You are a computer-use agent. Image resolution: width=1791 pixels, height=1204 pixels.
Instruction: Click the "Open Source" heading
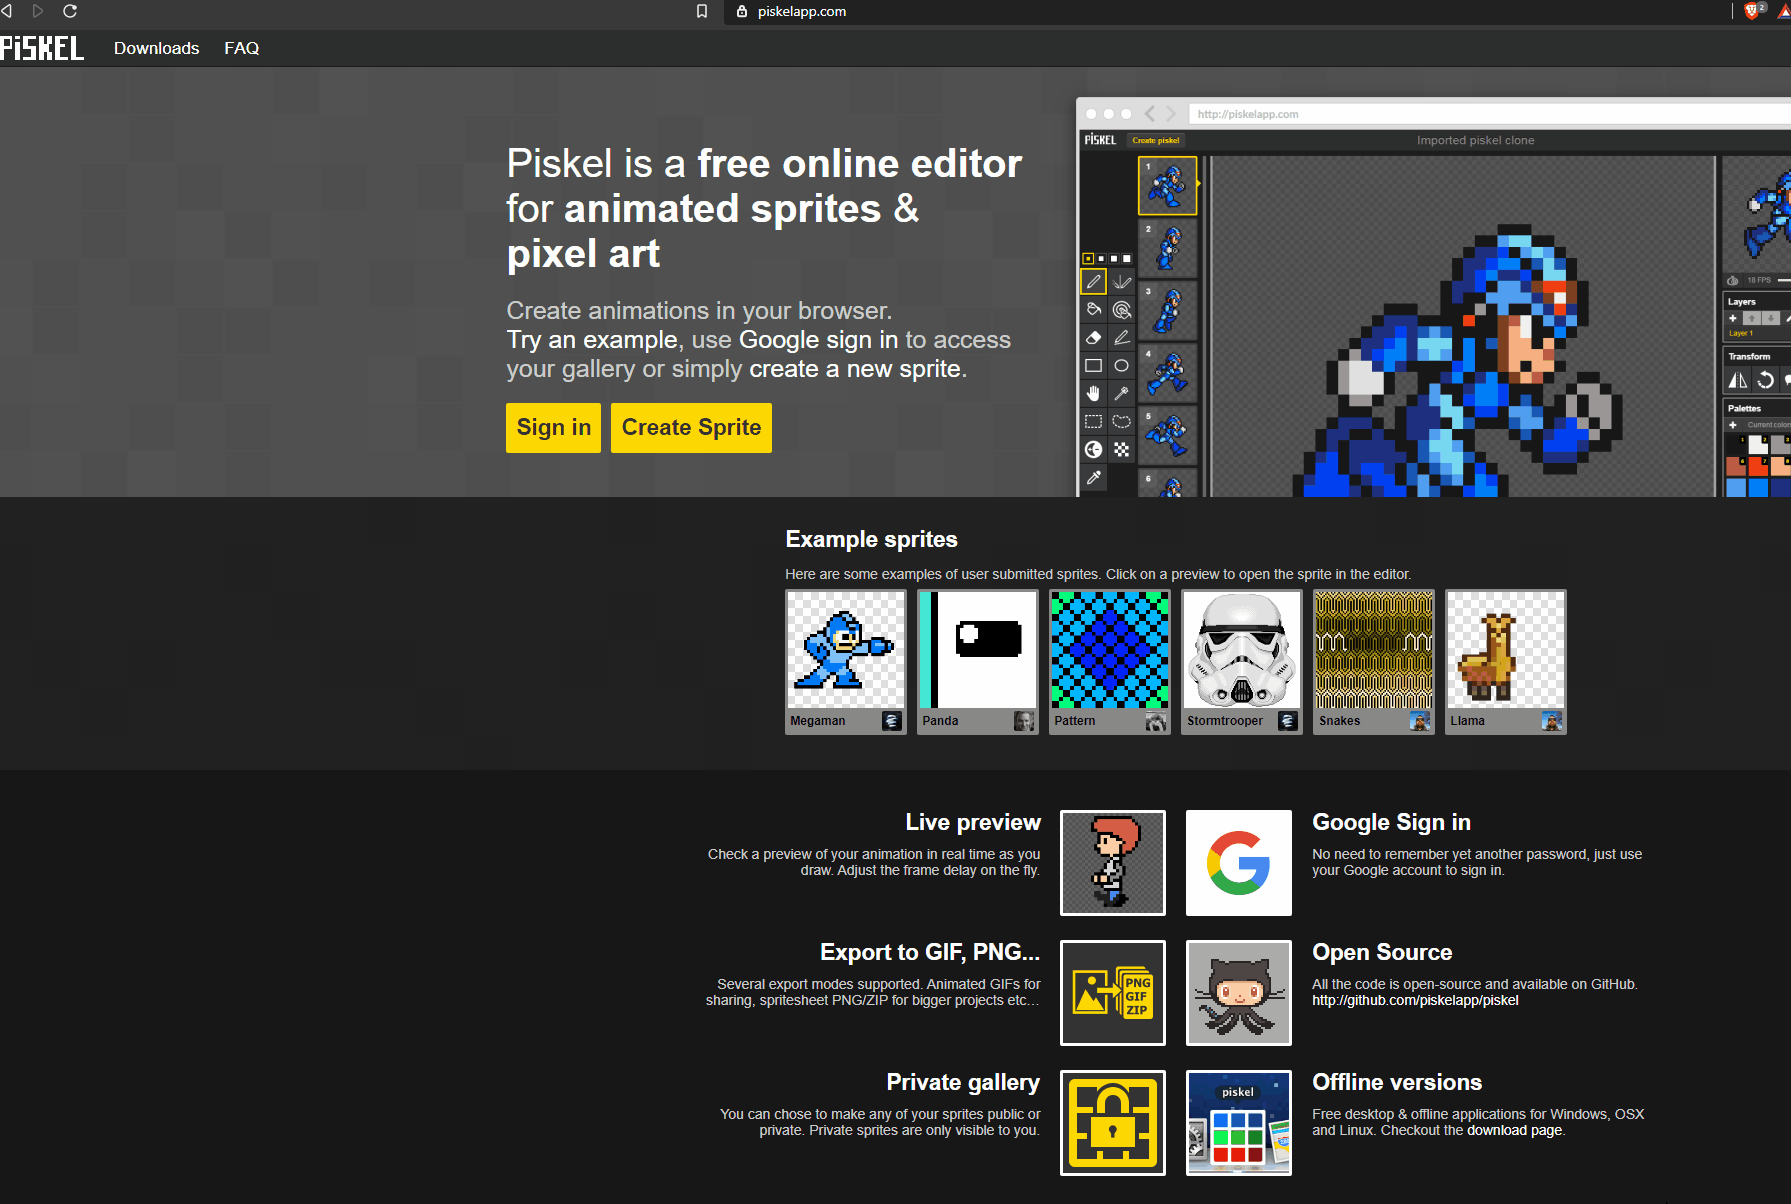click(1382, 953)
